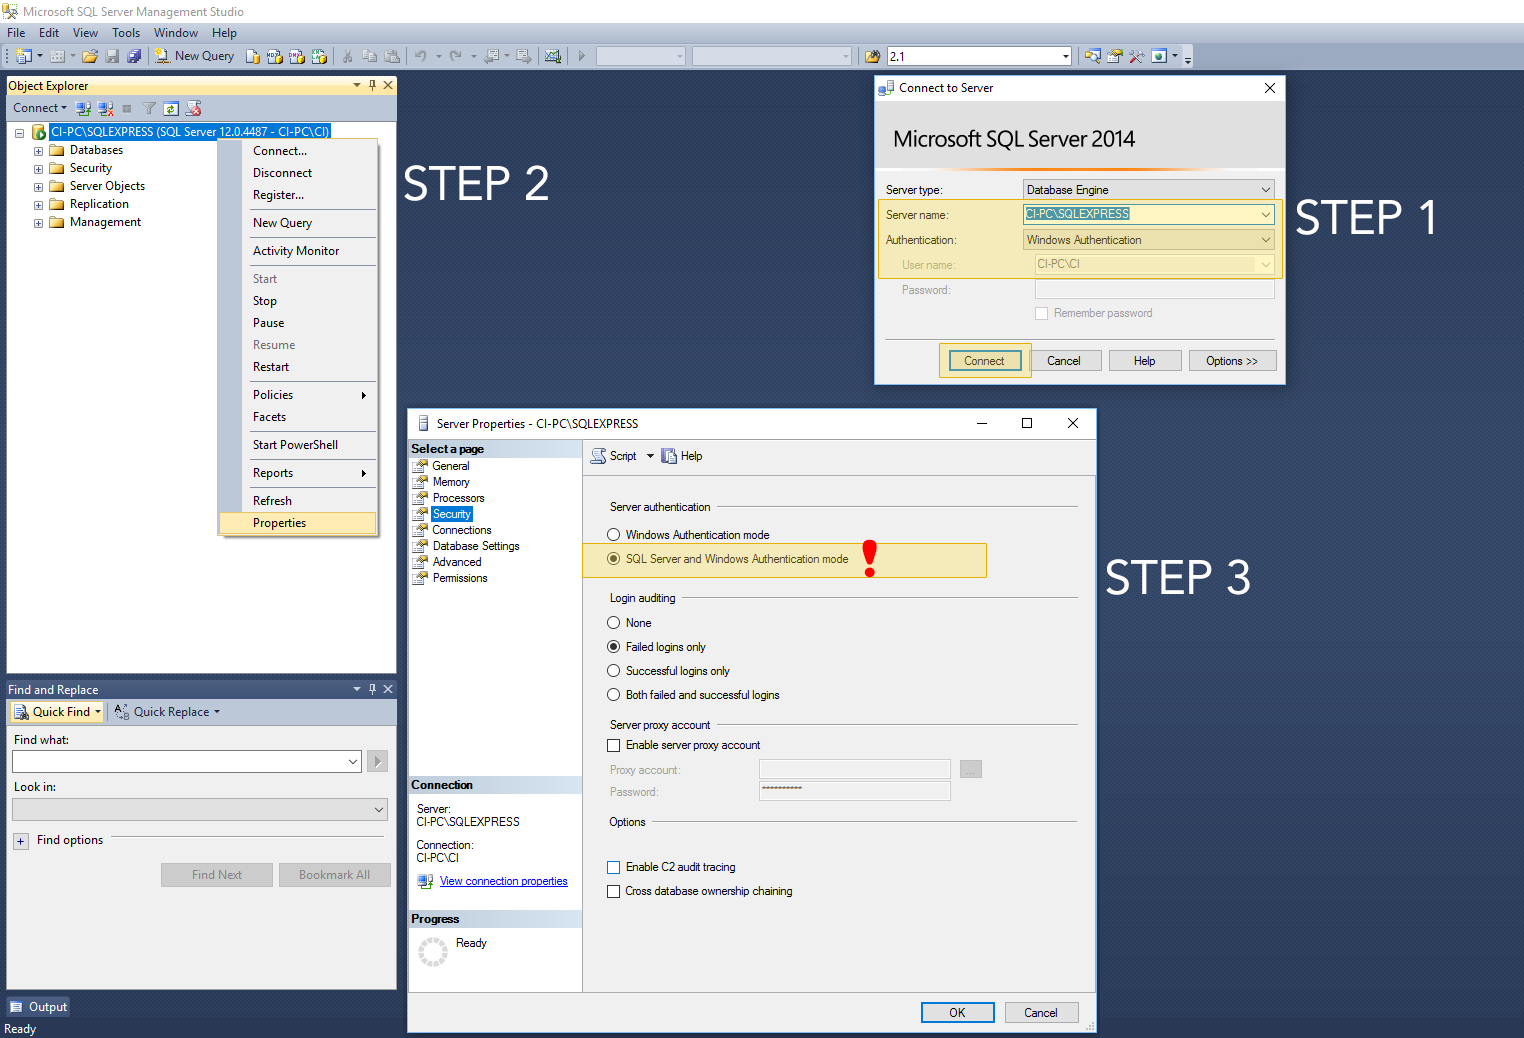The image size is (1524, 1038).
Task: Expand the Replication tree node
Action: pos(38,205)
